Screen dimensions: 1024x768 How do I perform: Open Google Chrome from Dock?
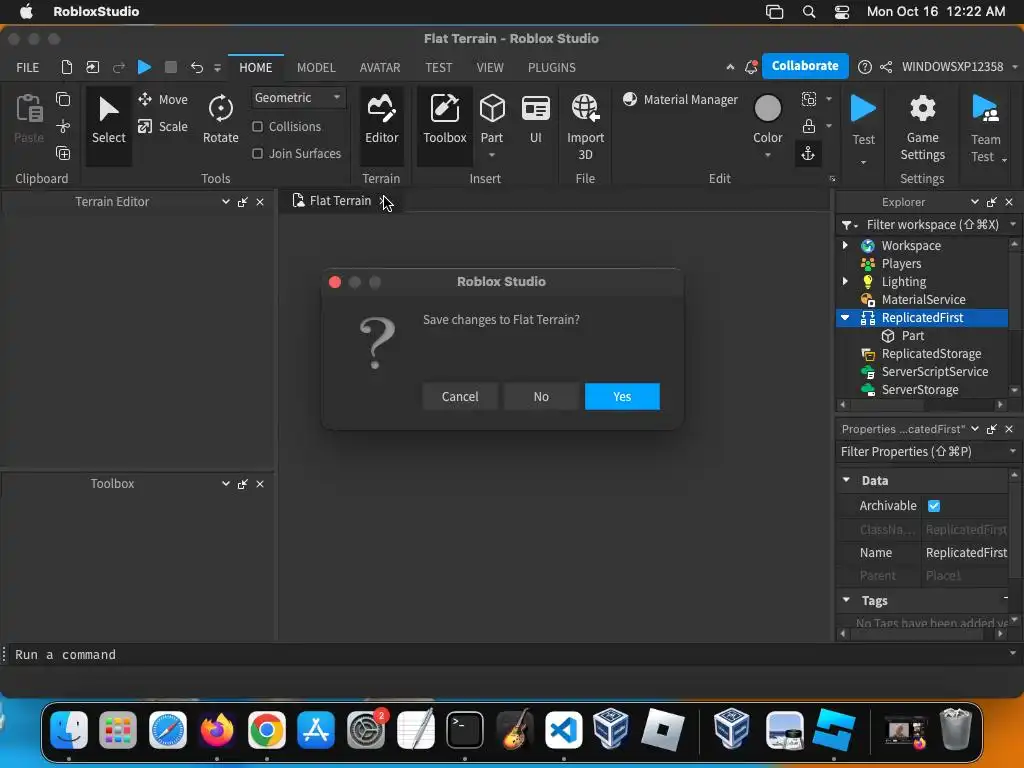266,730
